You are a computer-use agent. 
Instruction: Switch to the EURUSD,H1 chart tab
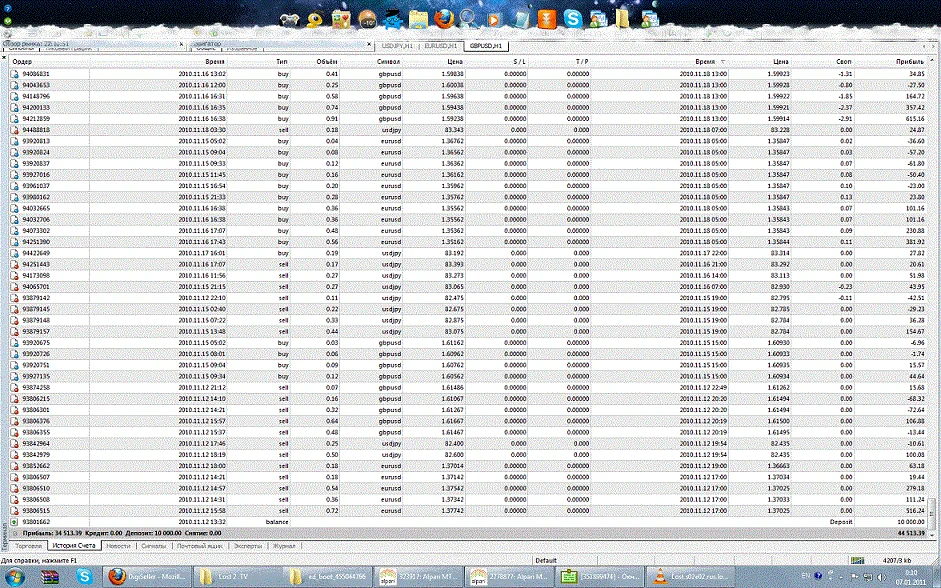pyautogui.click(x=440, y=46)
